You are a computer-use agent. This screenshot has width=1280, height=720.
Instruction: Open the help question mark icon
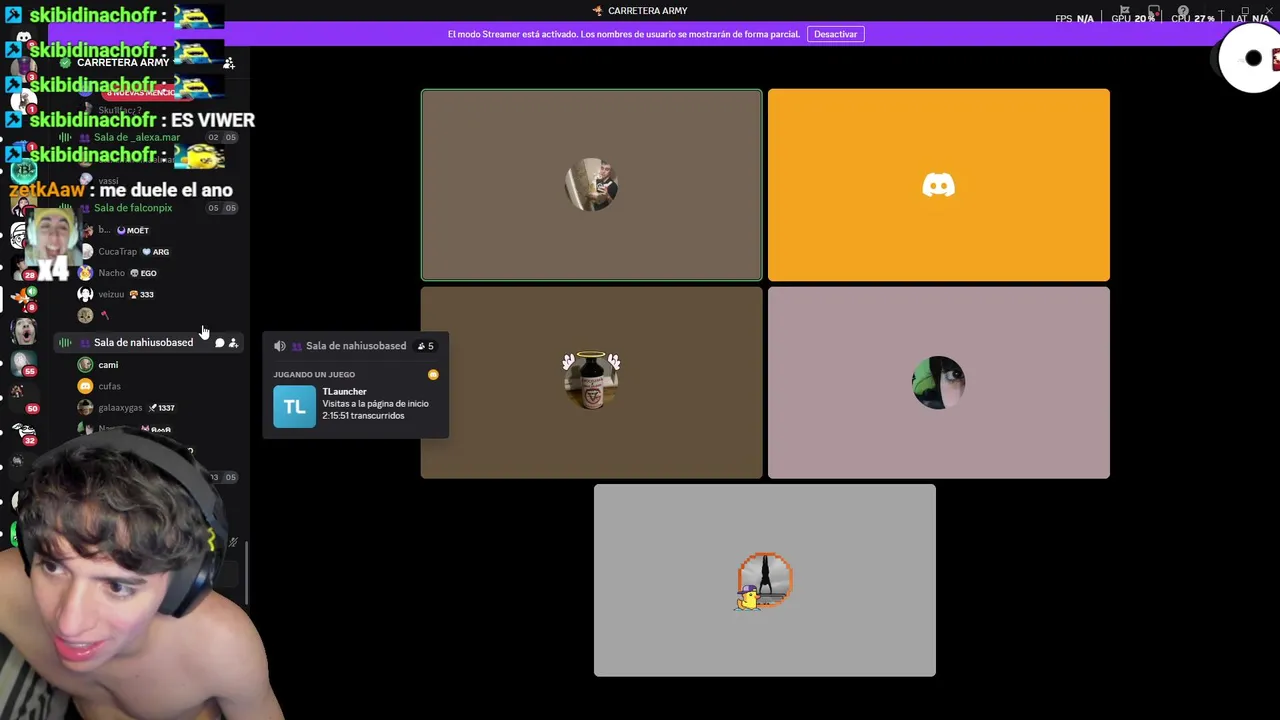pyautogui.click(x=1183, y=12)
